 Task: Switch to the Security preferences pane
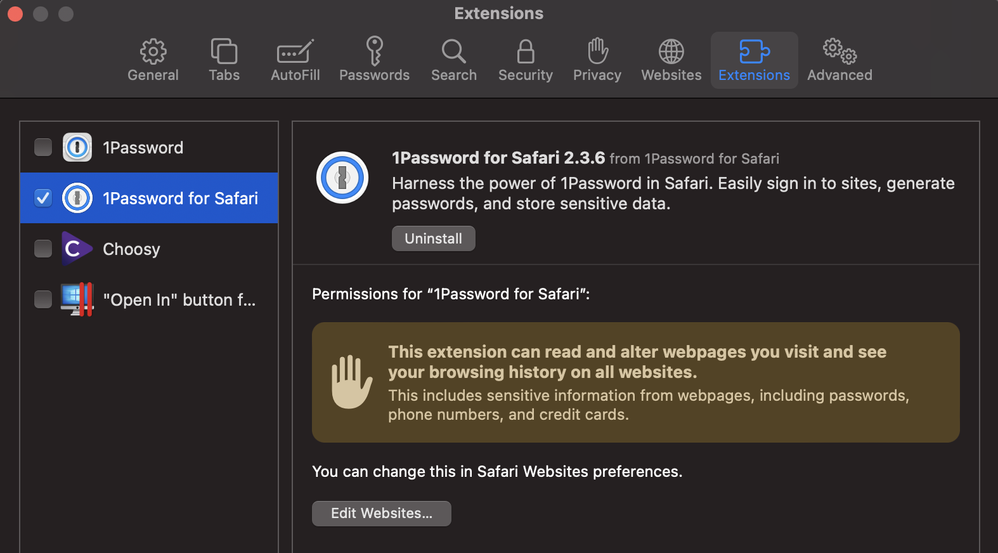click(525, 60)
